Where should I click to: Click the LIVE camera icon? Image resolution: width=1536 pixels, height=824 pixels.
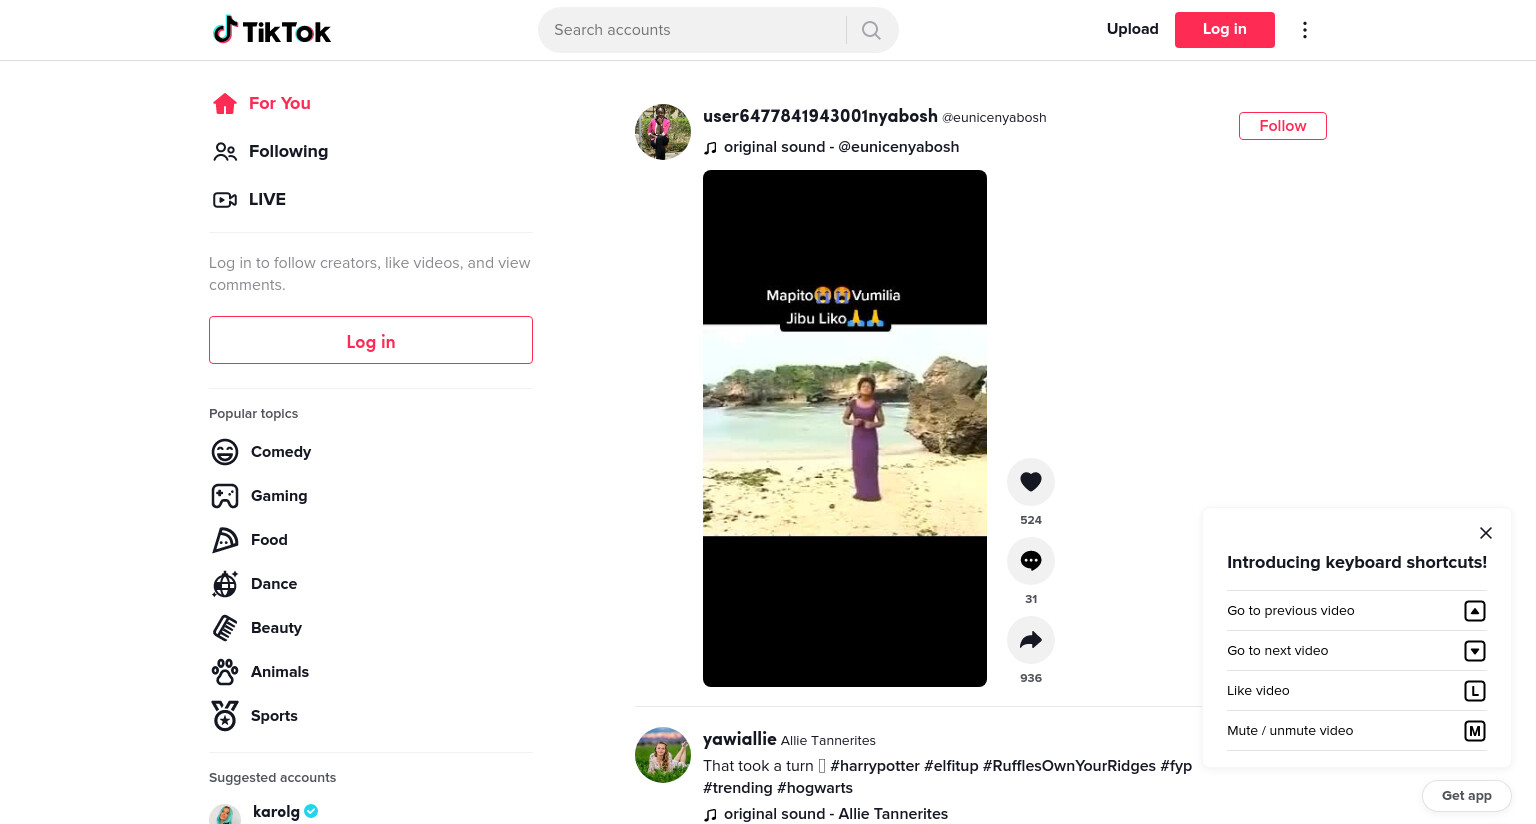click(225, 199)
